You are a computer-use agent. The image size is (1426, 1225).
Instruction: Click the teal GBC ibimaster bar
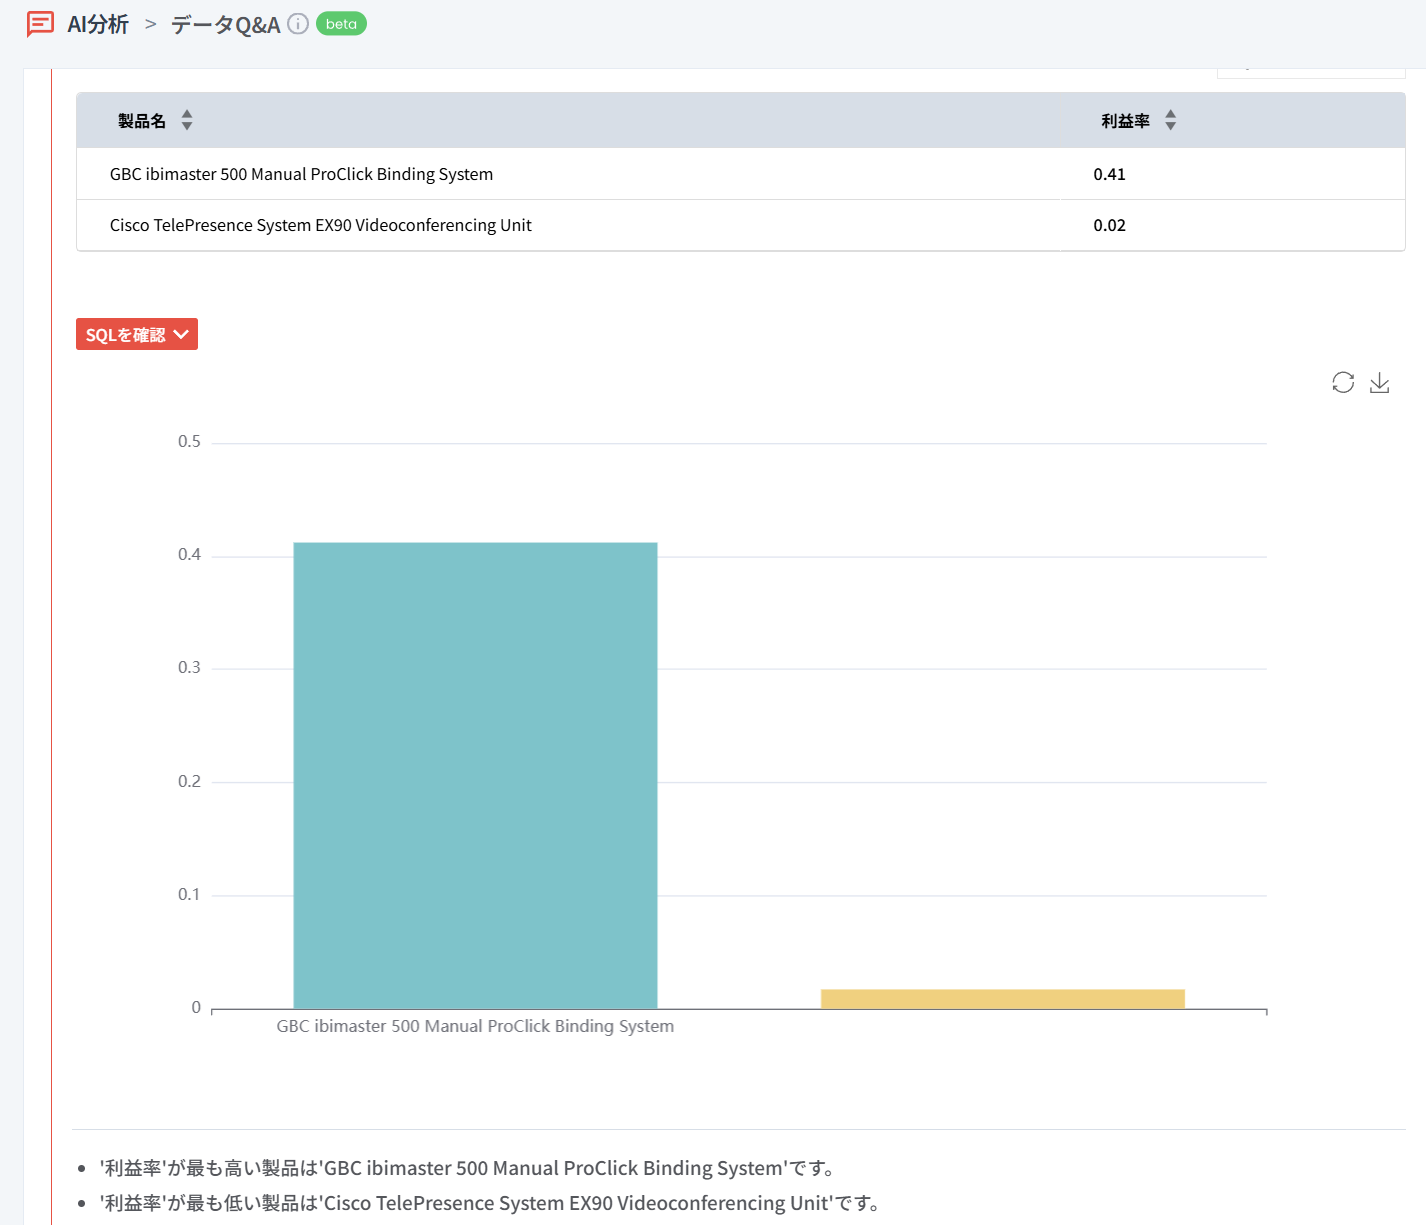coord(475,775)
